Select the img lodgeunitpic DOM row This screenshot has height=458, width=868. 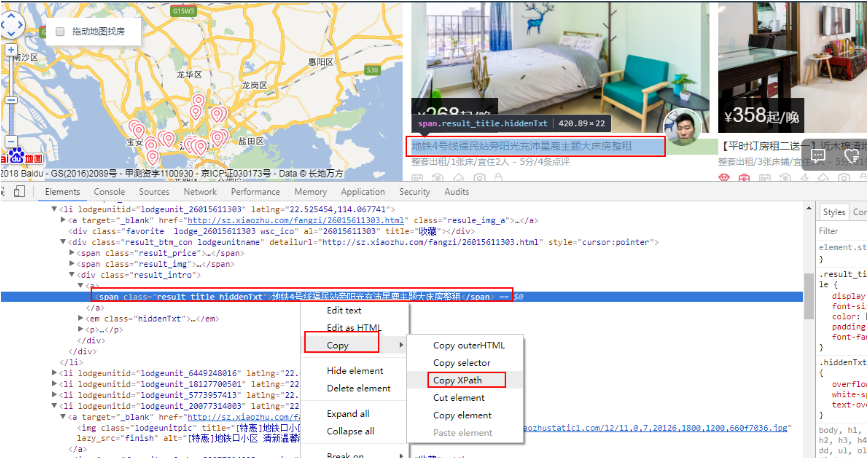(x=188, y=428)
